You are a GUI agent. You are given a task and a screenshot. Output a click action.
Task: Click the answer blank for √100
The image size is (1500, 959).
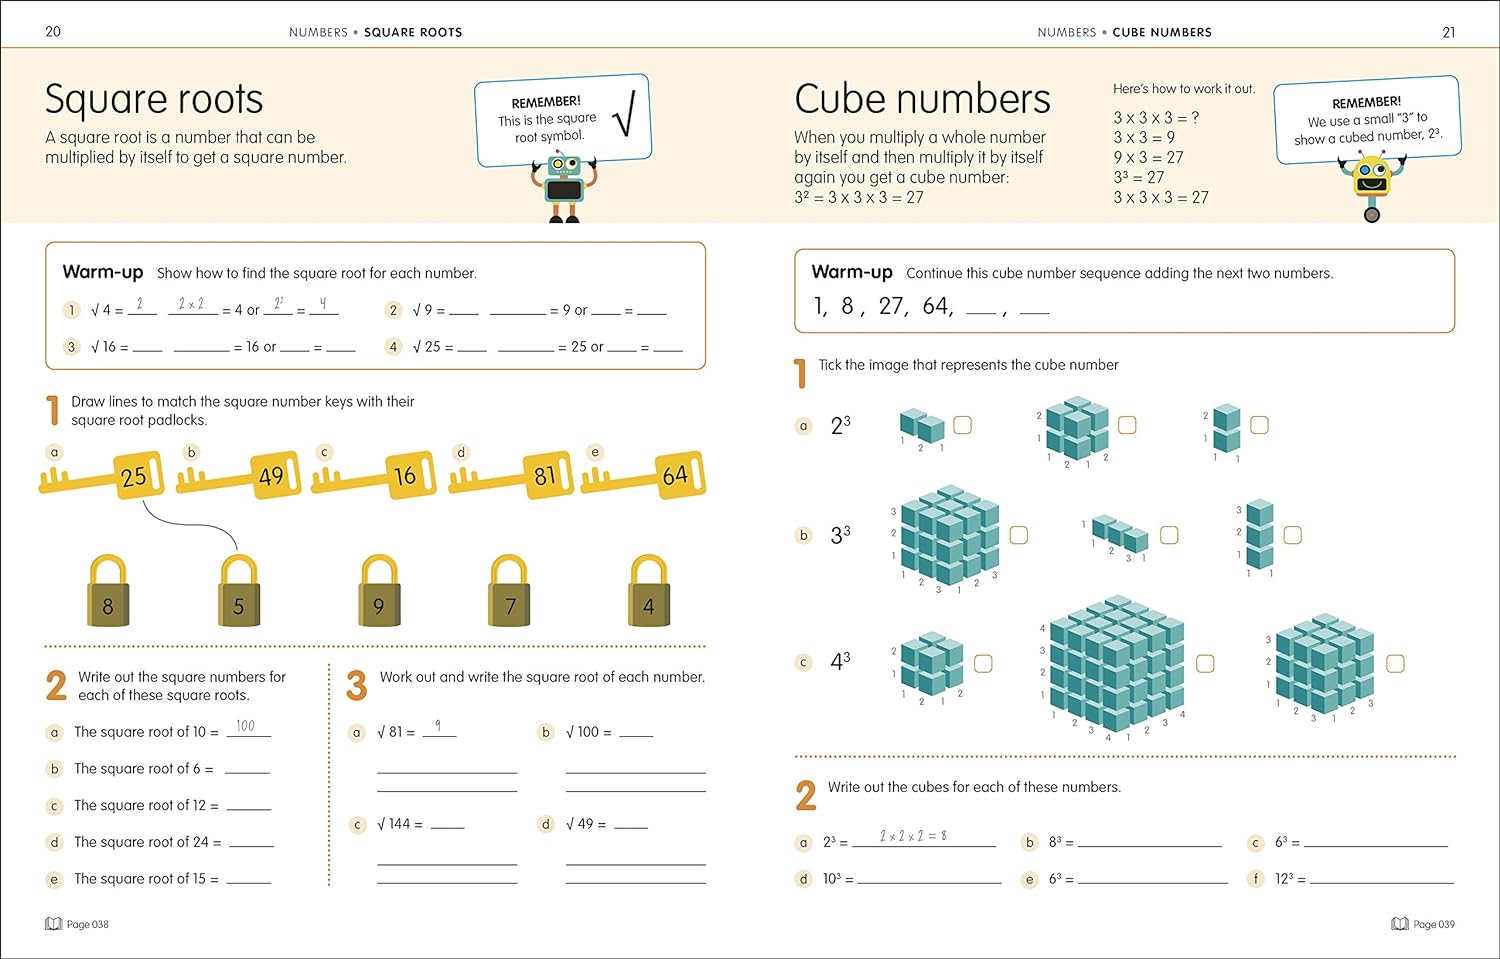click(636, 731)
